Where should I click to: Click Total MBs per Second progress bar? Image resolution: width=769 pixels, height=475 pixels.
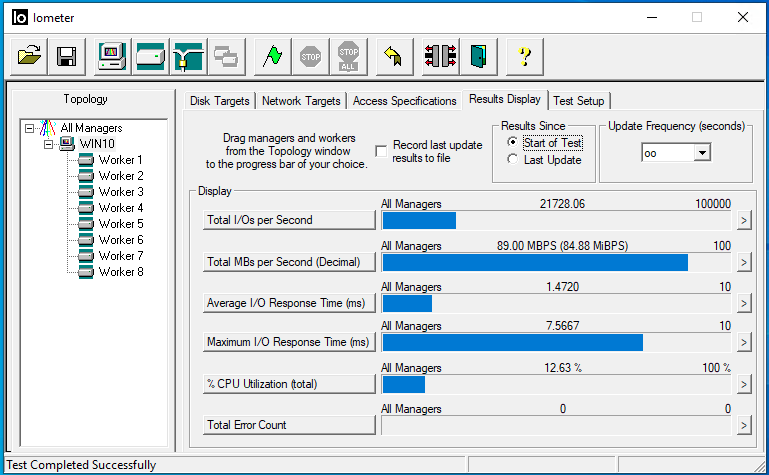[556, 263]
